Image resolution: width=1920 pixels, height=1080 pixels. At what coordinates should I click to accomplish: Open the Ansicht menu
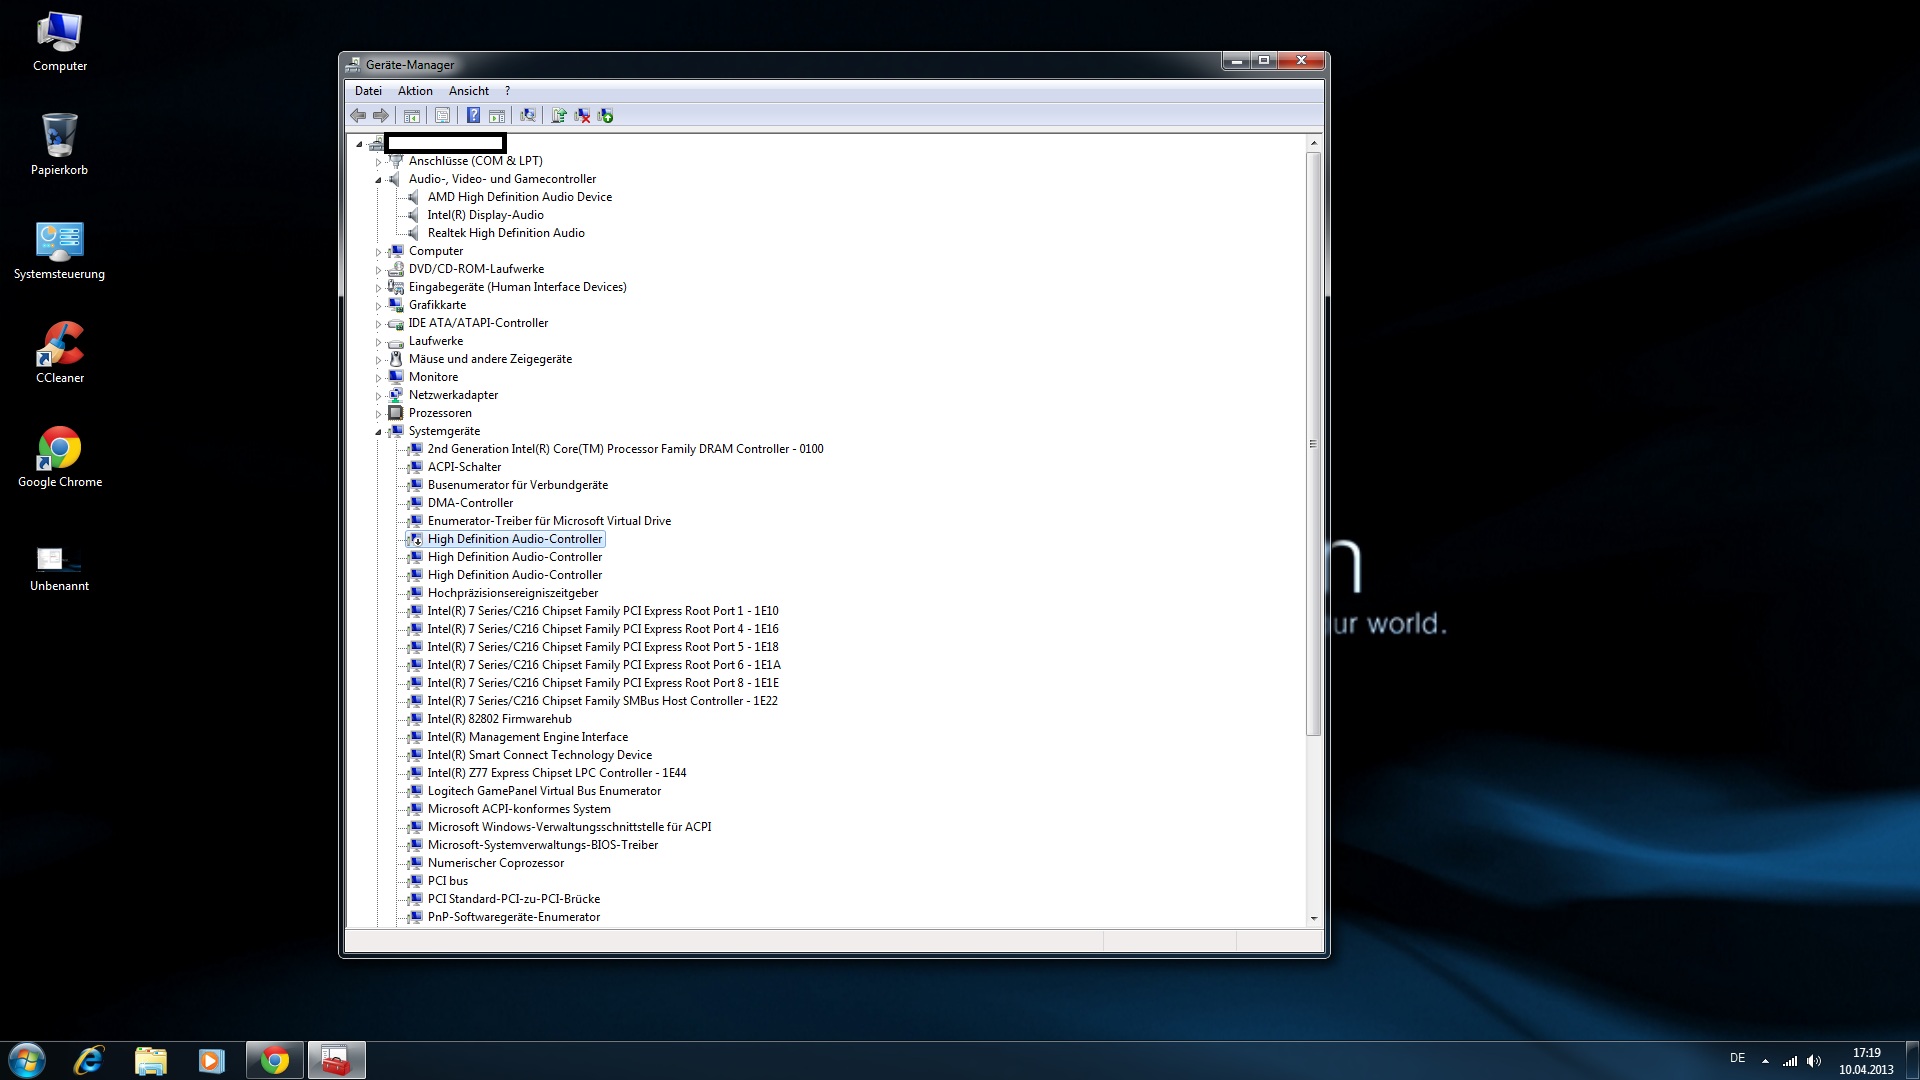[468, 91]
